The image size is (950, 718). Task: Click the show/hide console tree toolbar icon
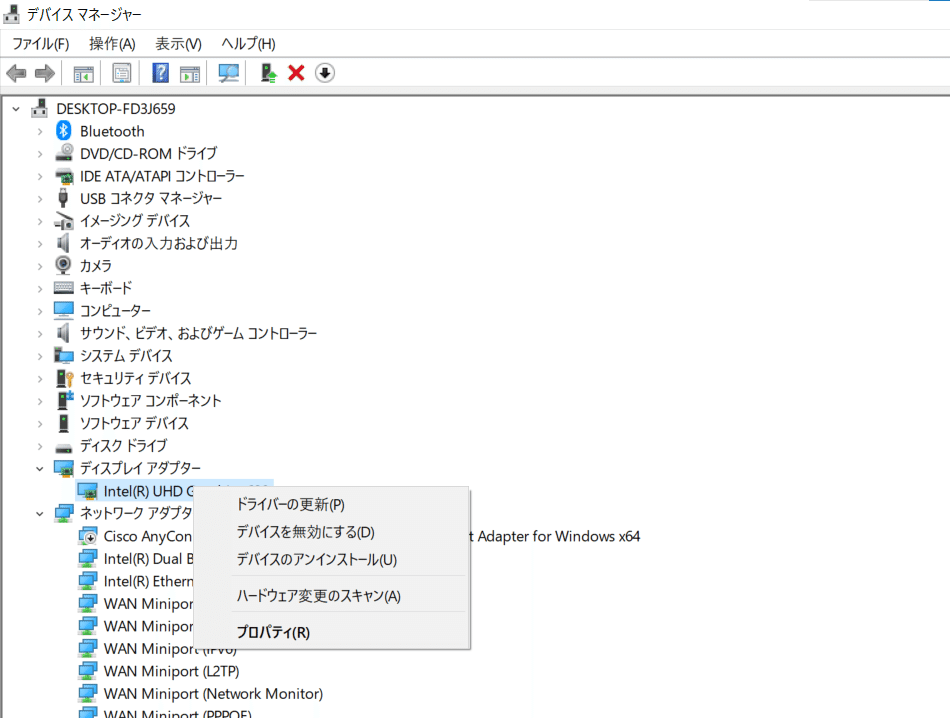[84, 74]
